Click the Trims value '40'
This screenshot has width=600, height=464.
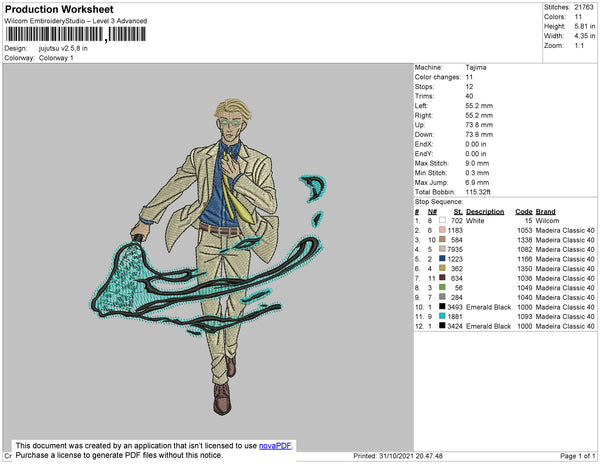[469, 96]
